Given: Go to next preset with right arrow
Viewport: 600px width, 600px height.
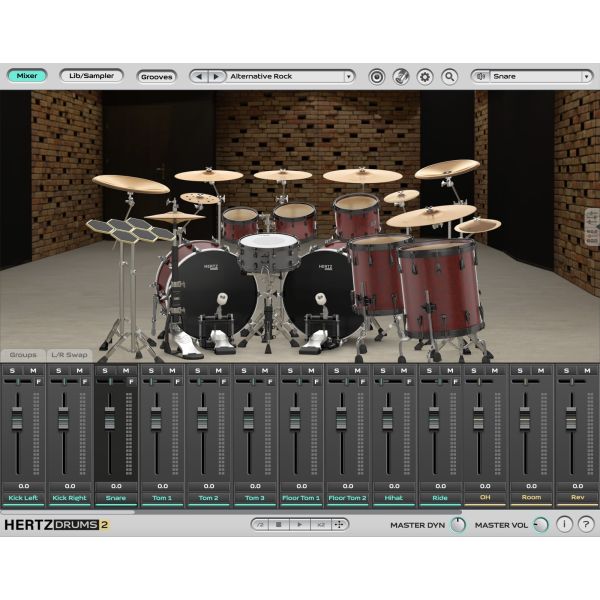Looking at the screenshot, I should click(216, 77).
